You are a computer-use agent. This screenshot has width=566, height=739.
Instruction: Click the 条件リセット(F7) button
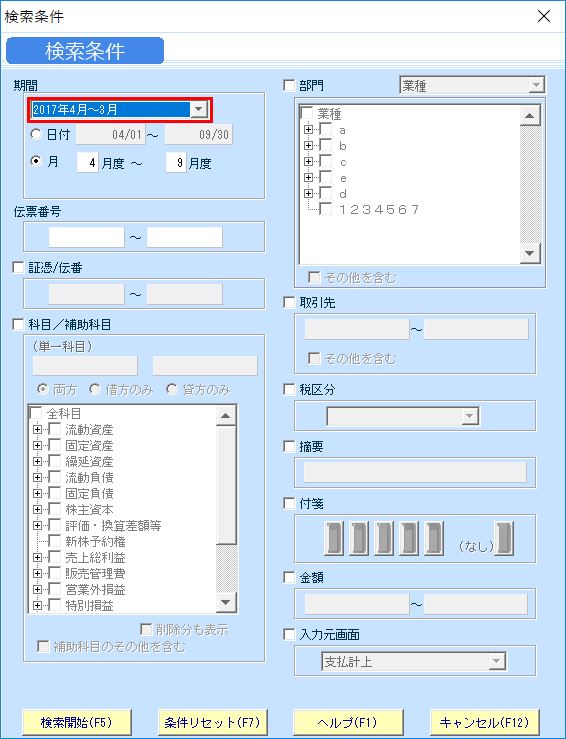(x=213, y=722)
